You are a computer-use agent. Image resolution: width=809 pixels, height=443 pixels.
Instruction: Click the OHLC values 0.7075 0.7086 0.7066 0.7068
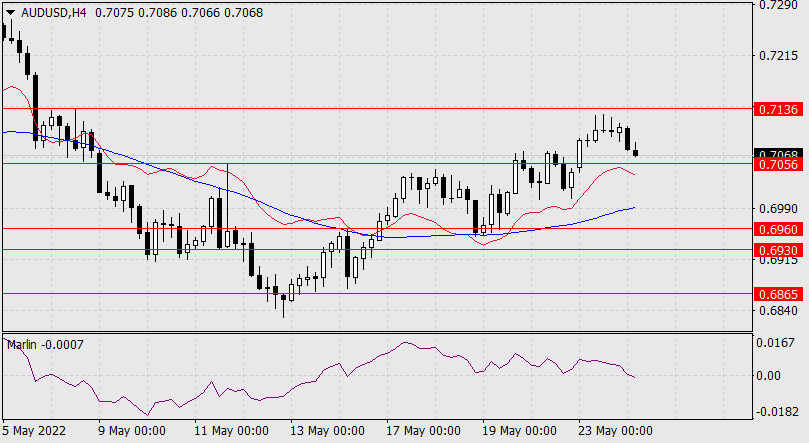tap(179, 13)
